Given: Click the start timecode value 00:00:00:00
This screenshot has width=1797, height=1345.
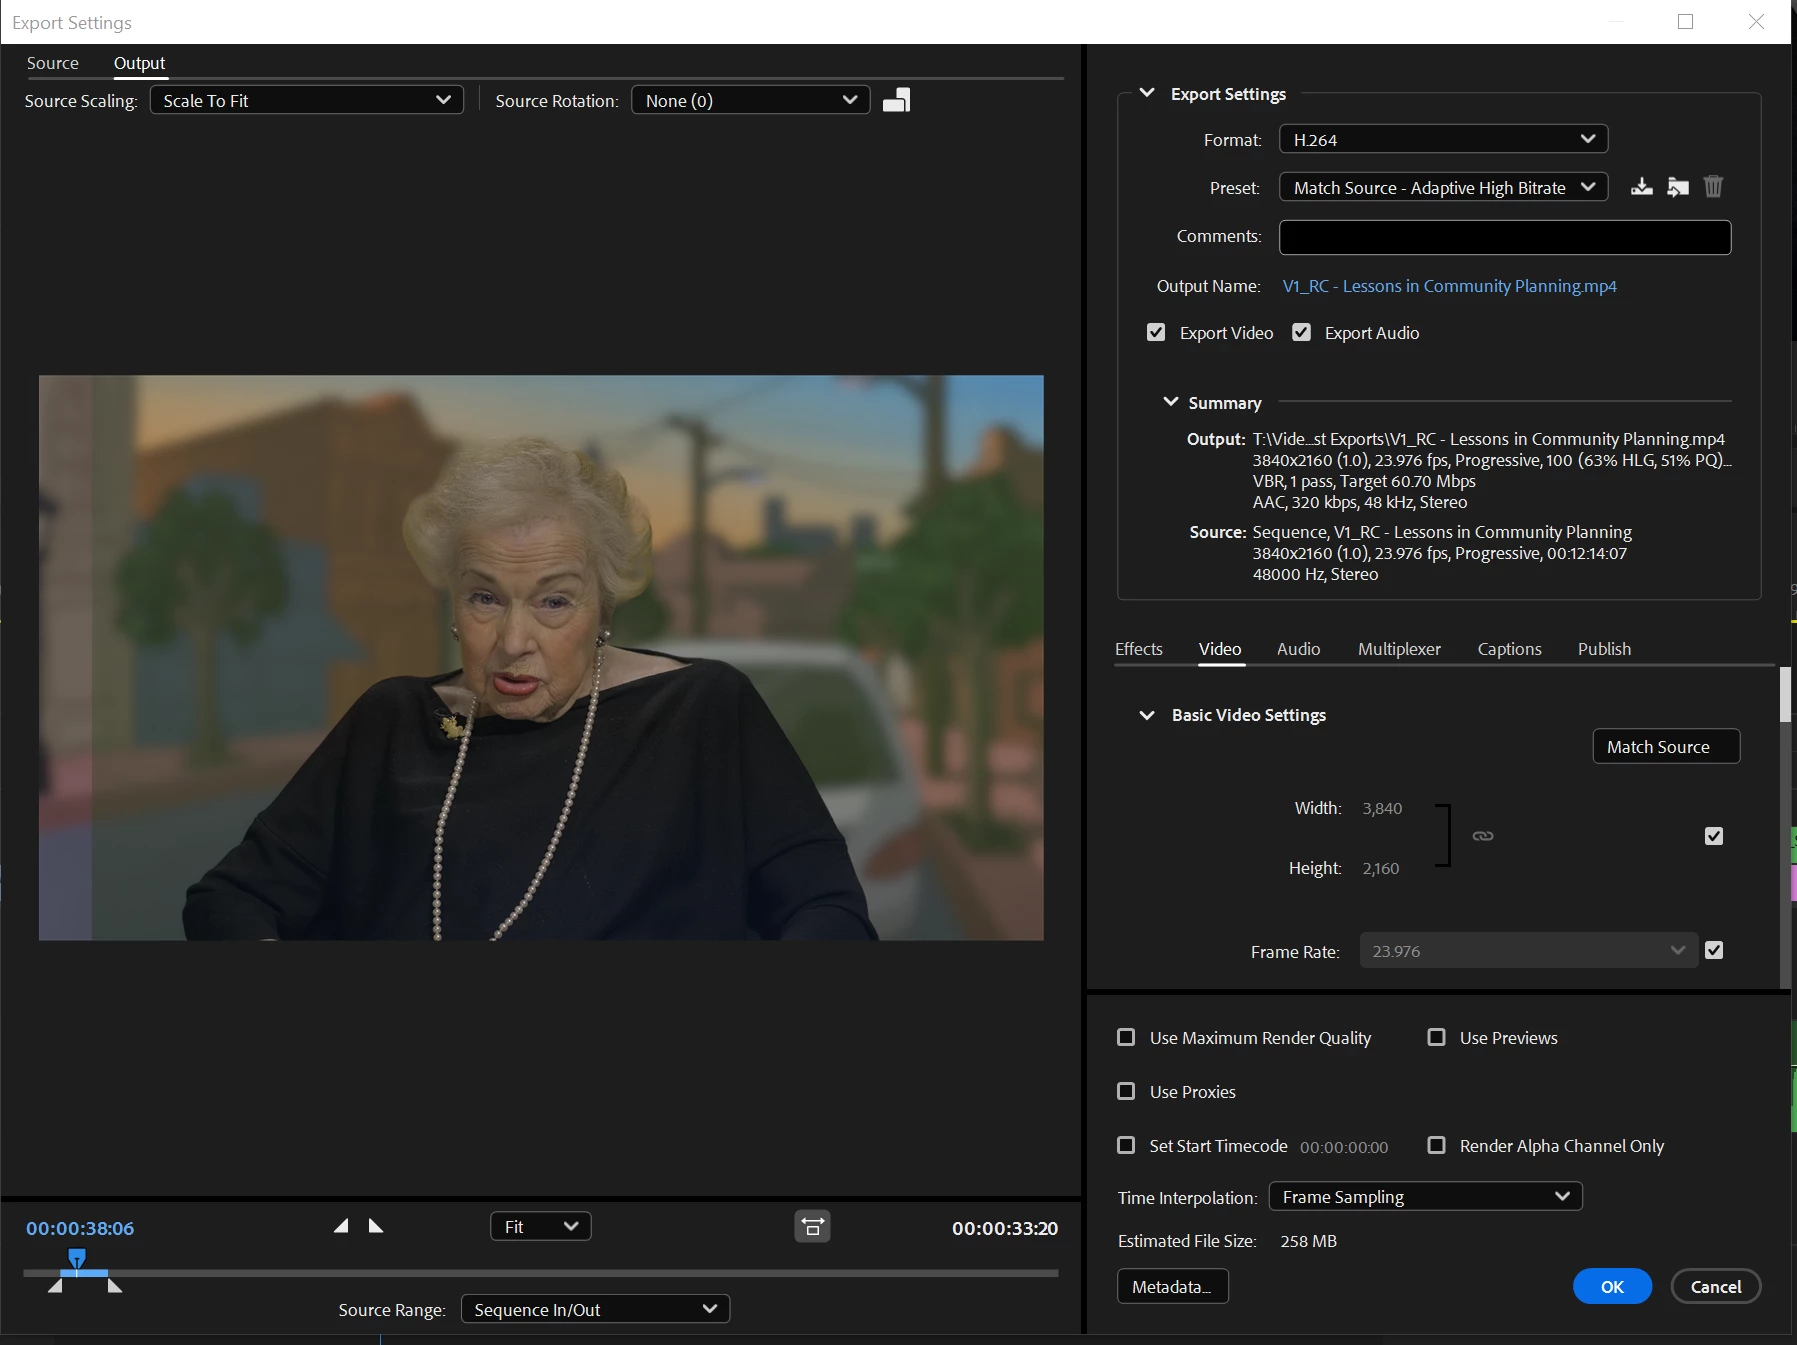Looking at the screenshot, I should (1343, 1146).
